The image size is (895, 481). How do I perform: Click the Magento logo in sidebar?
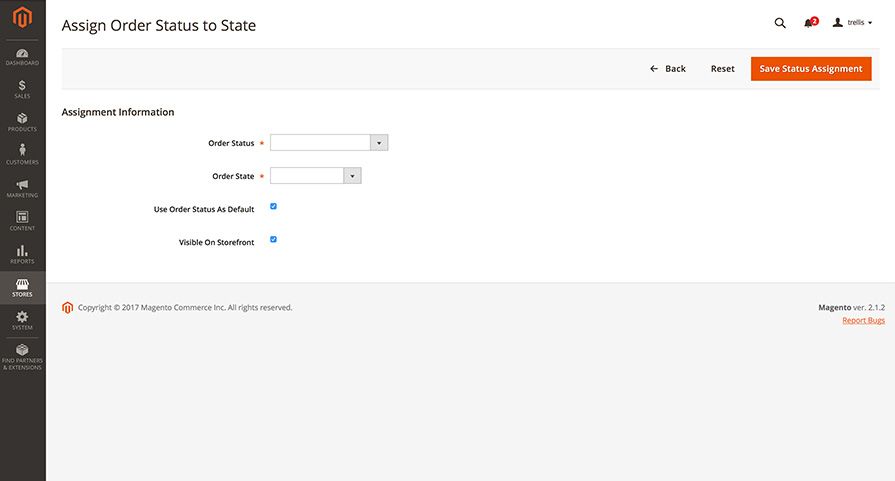pyautogui.click(x=22, y=17)
